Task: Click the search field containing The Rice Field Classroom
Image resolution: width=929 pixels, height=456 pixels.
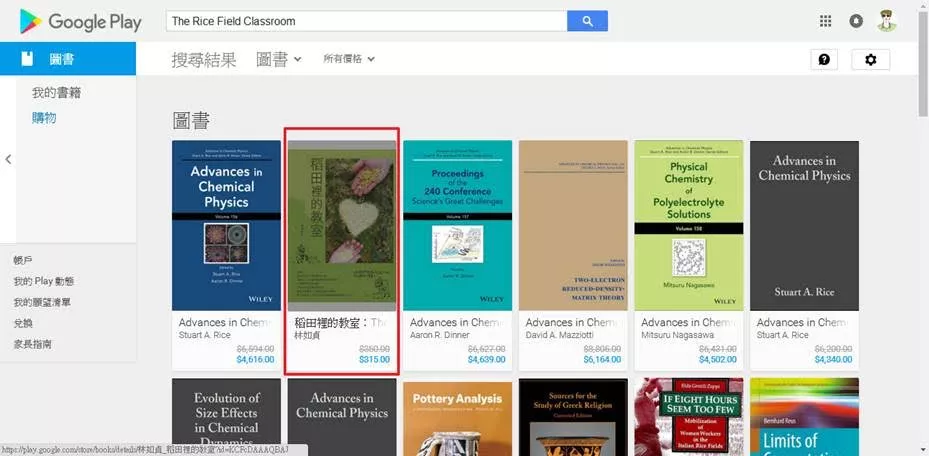Action: (366, 21)
